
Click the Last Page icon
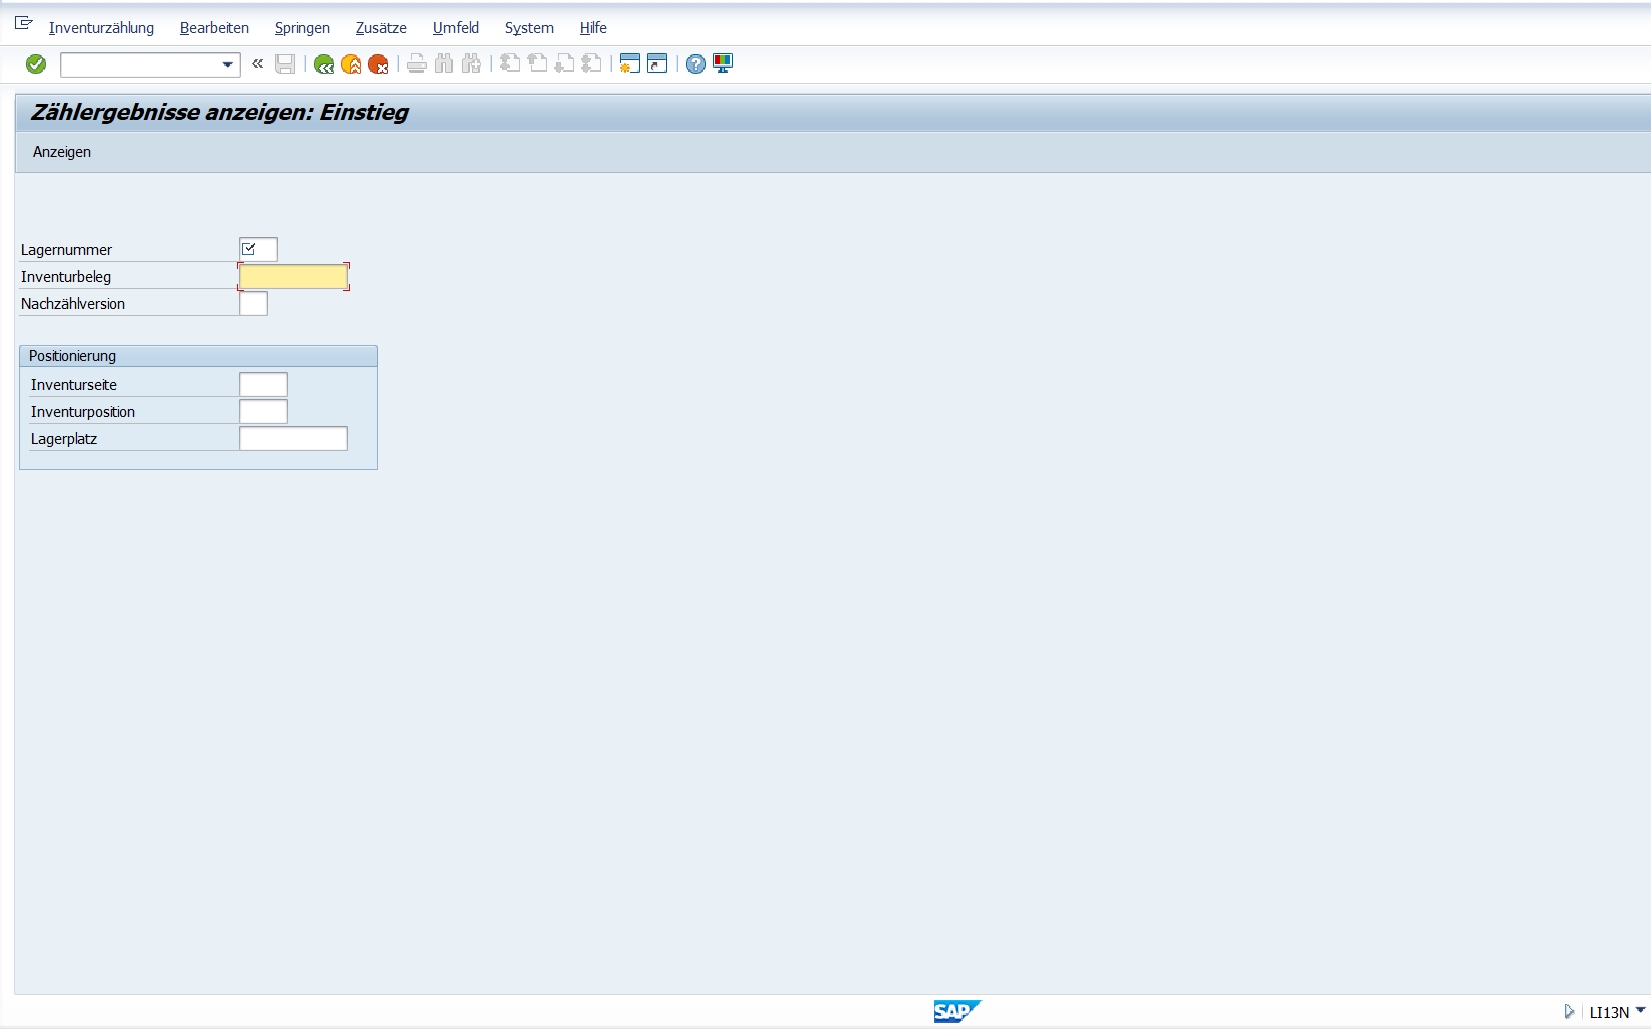click(x=591, y=64)
